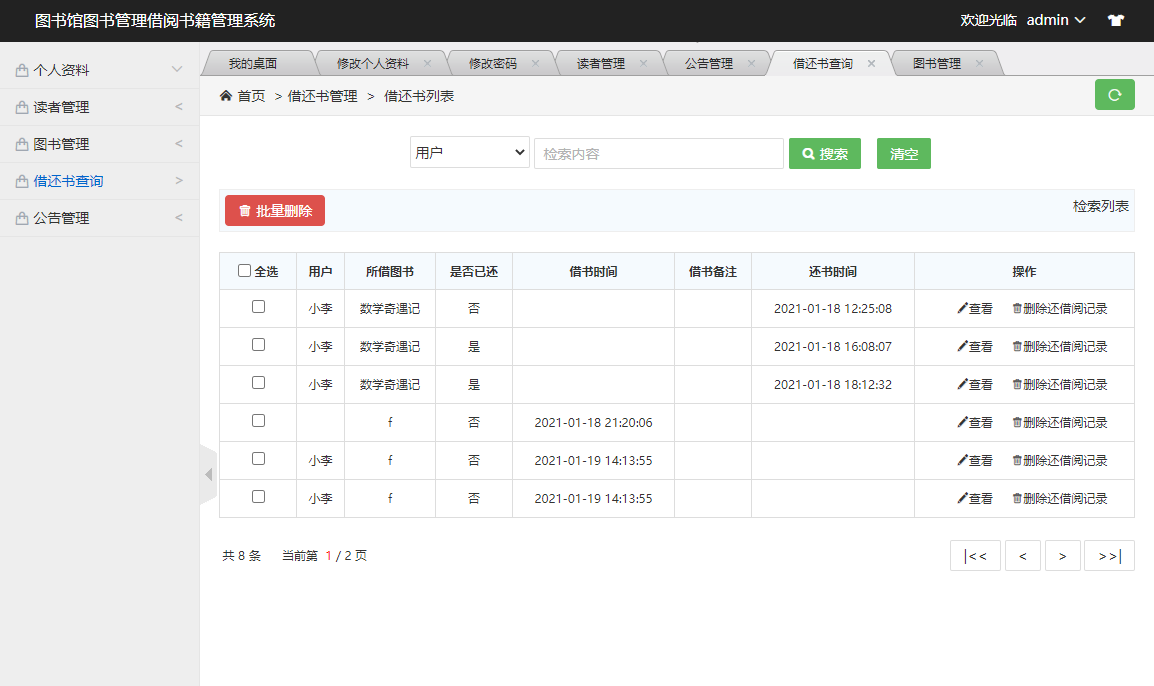Click the gift icon in the top bar
Screen dimensions: 1154x686
pos(1115,20)
